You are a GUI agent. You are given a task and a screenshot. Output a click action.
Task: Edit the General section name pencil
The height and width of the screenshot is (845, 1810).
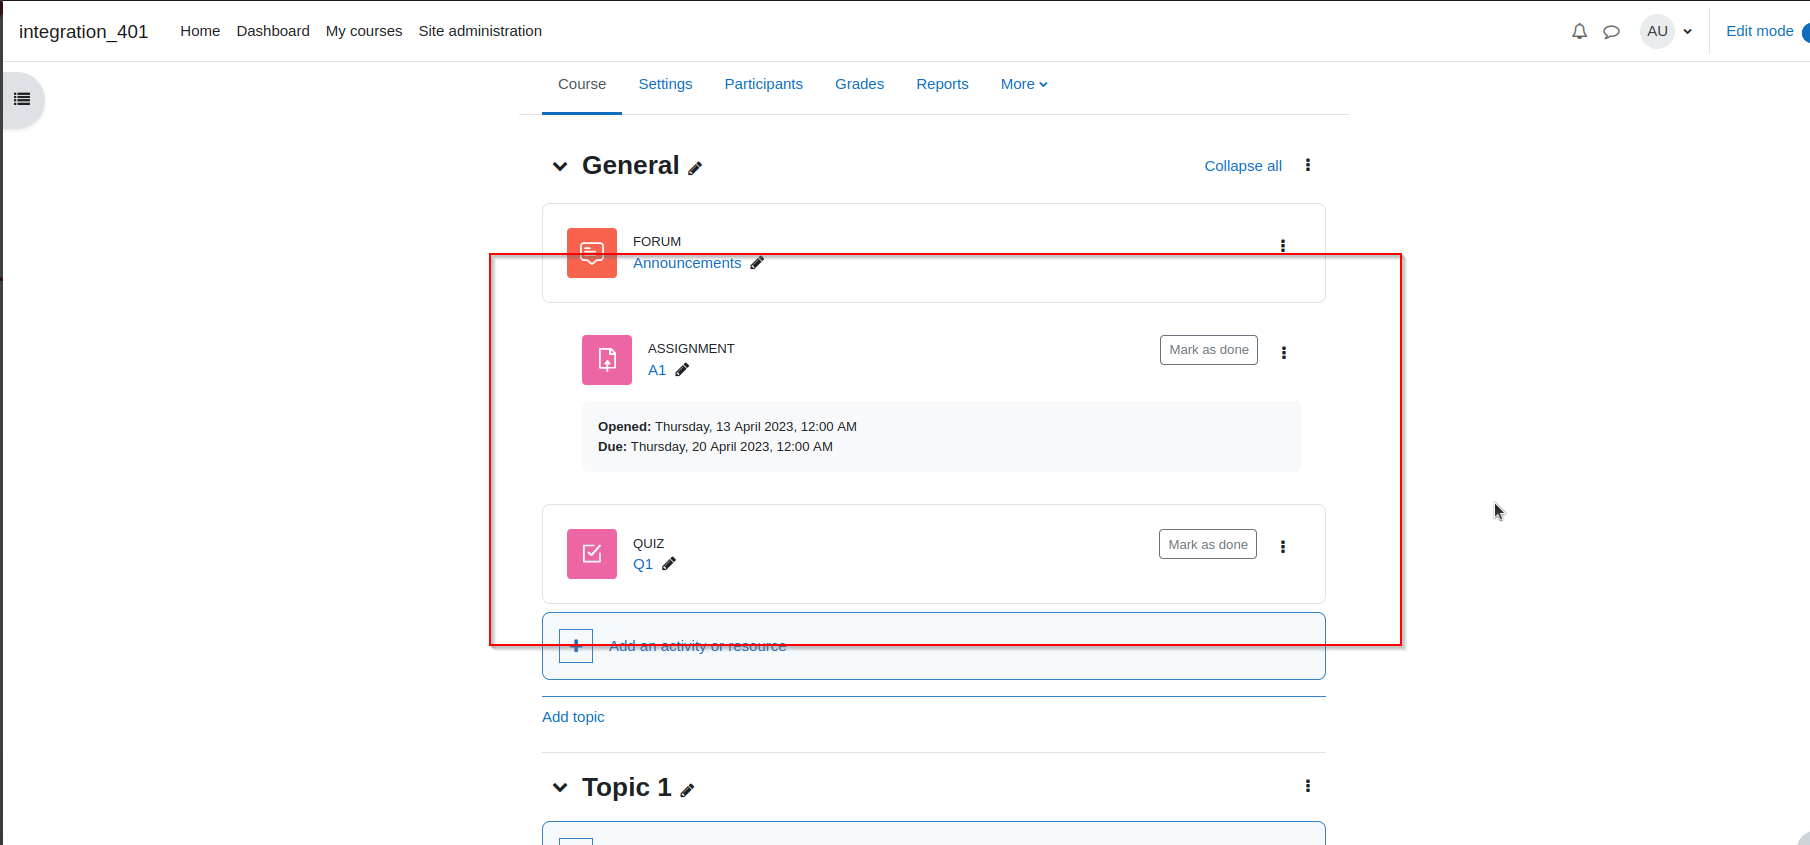pyautogui.click(x=695, y=168)
